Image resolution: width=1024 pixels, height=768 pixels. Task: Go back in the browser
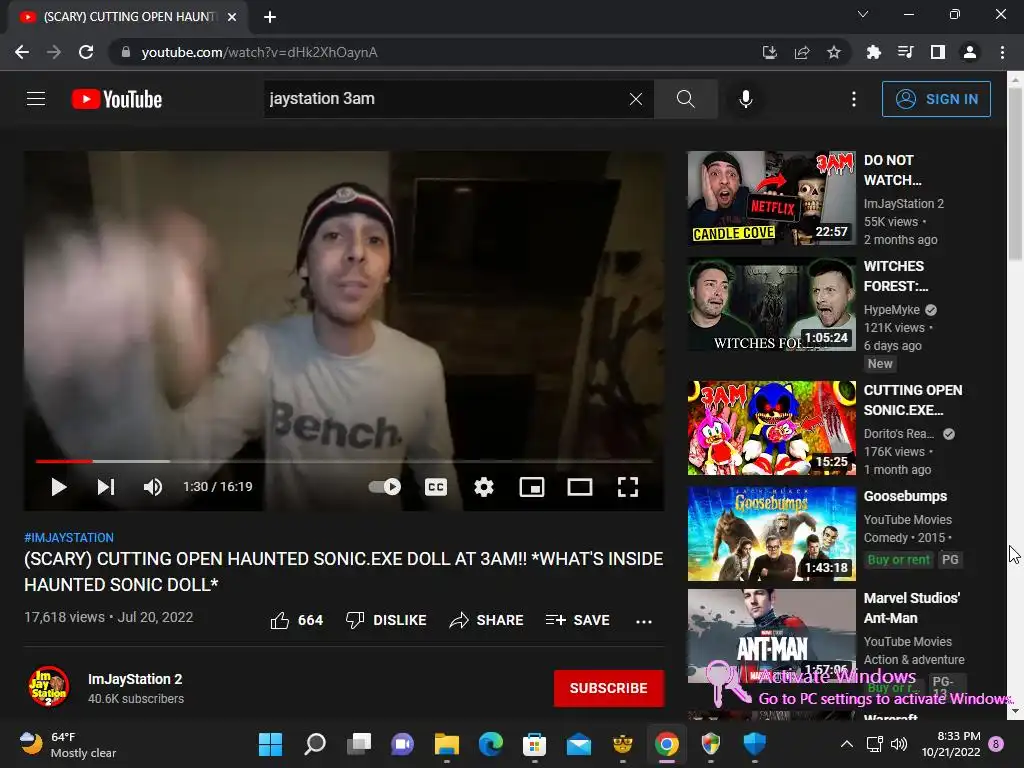[x=22, y=52]
